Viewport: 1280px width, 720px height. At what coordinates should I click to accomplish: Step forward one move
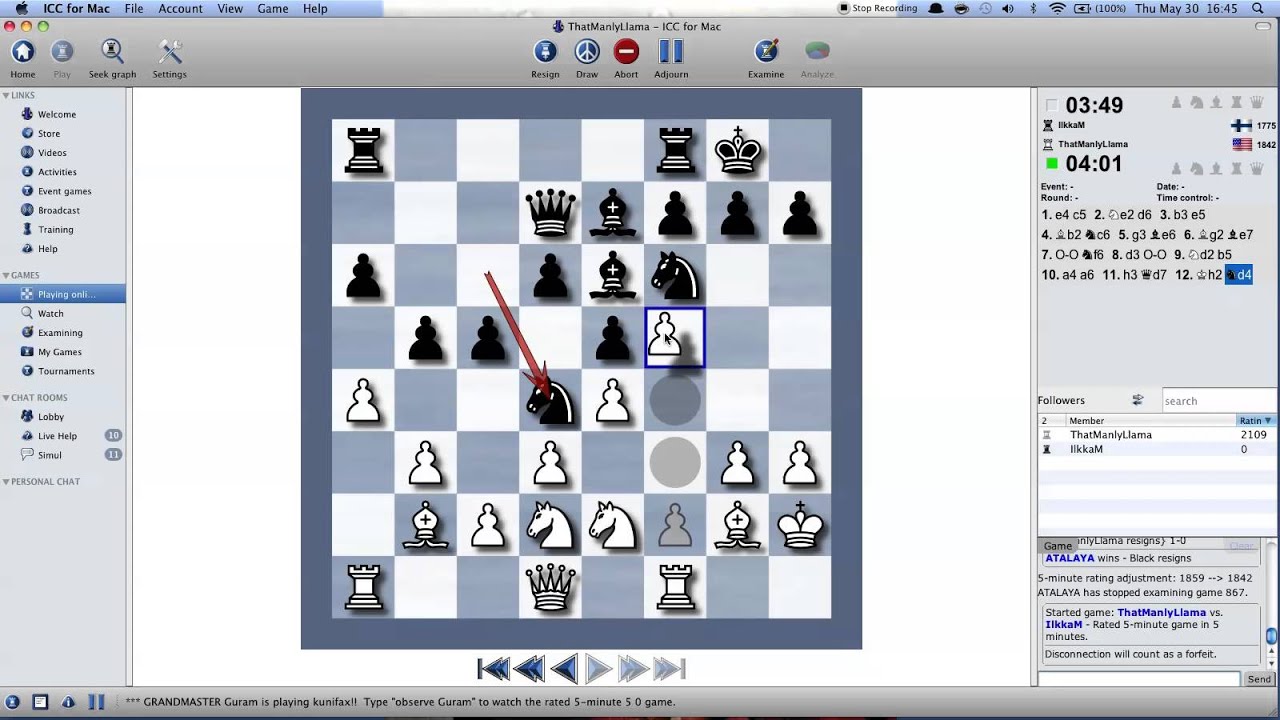click(598, 668)
